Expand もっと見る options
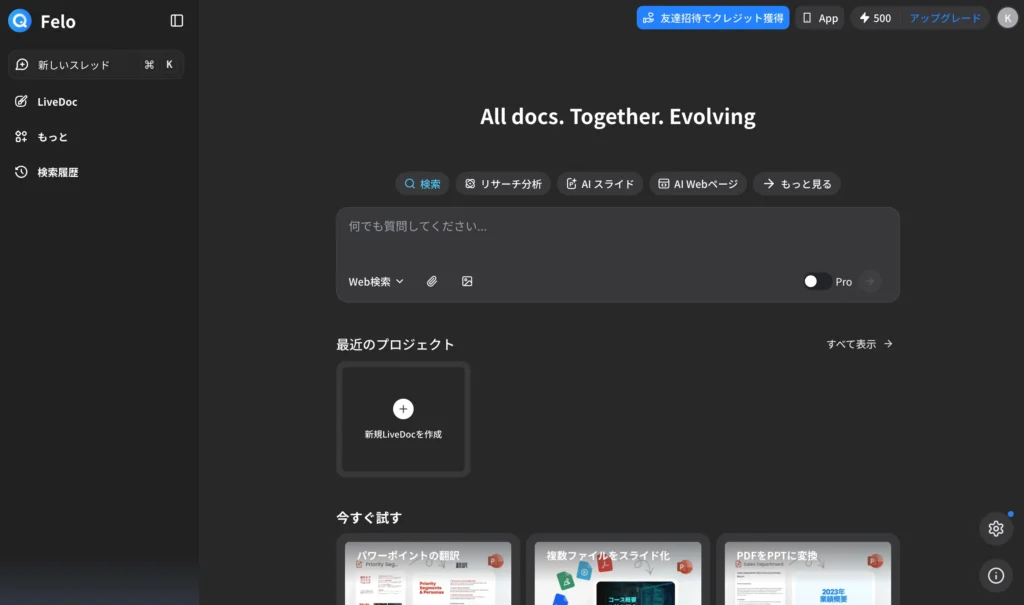The width and height of the screenshot is (1024, 605). tap(797, 183)
